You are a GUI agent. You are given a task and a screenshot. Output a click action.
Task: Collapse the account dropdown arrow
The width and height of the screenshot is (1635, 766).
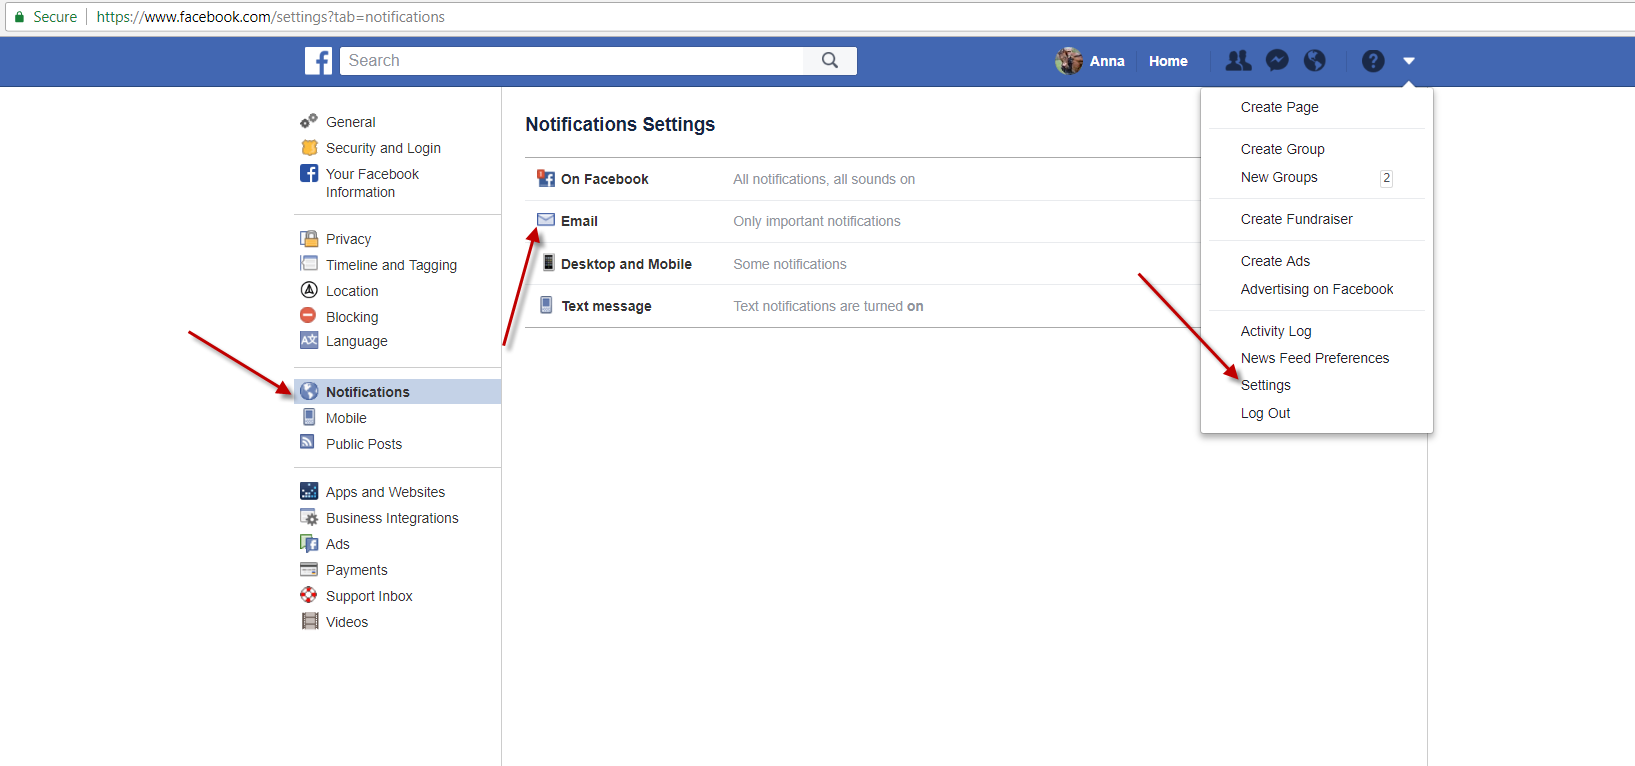point(1409,61)
